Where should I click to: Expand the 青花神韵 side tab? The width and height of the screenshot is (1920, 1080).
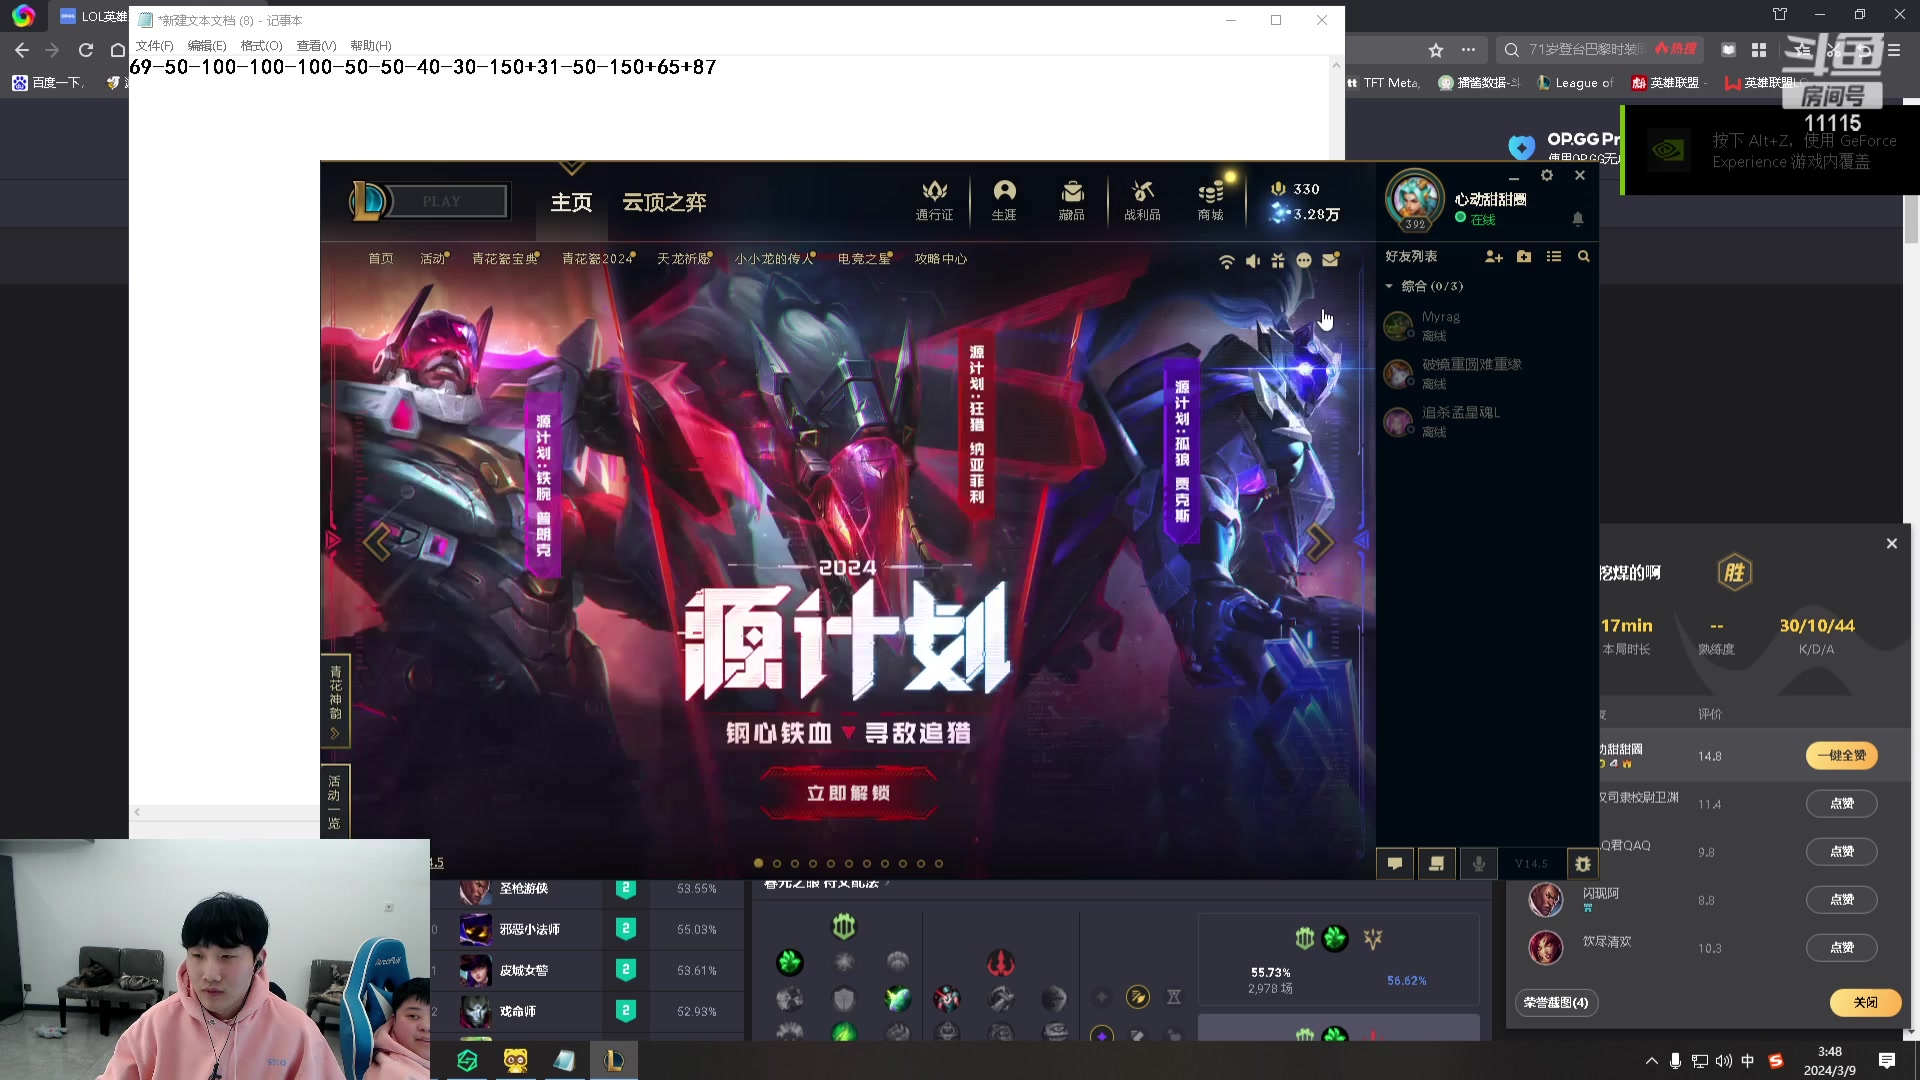[335, 703]
